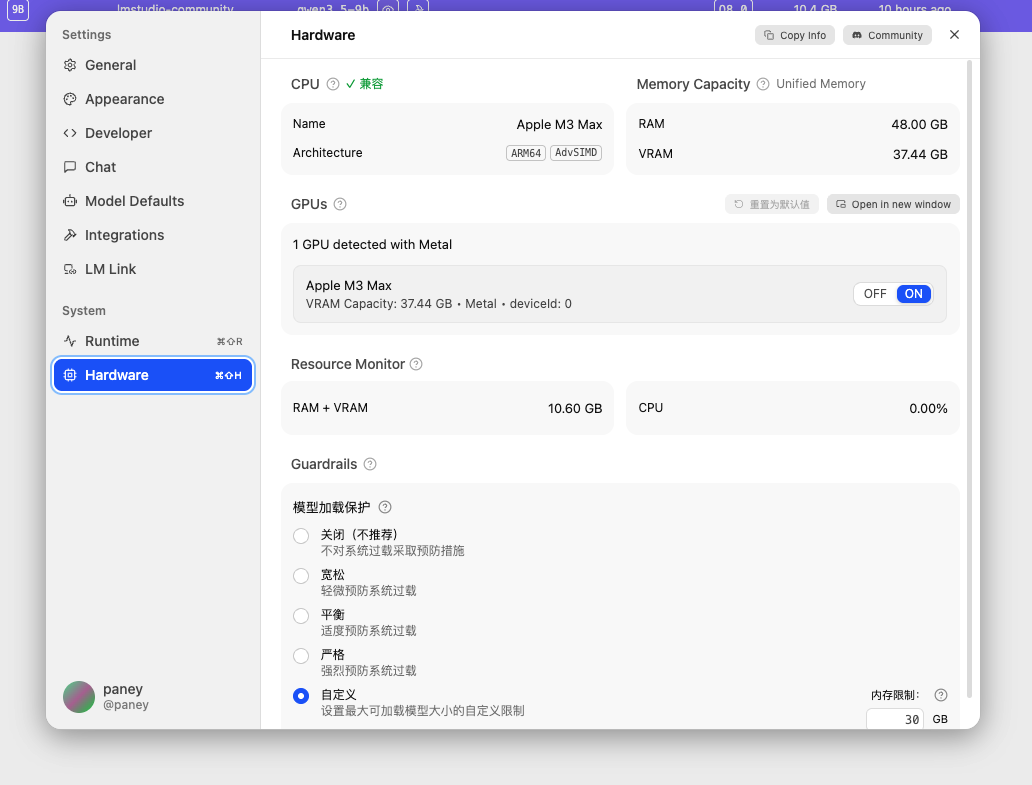
Task: Click the Hardware chip icon
Action: [70, 375]
